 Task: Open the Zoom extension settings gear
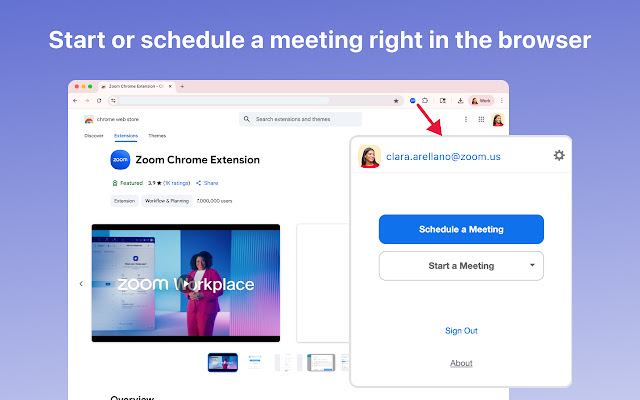[x=559, y=156]
